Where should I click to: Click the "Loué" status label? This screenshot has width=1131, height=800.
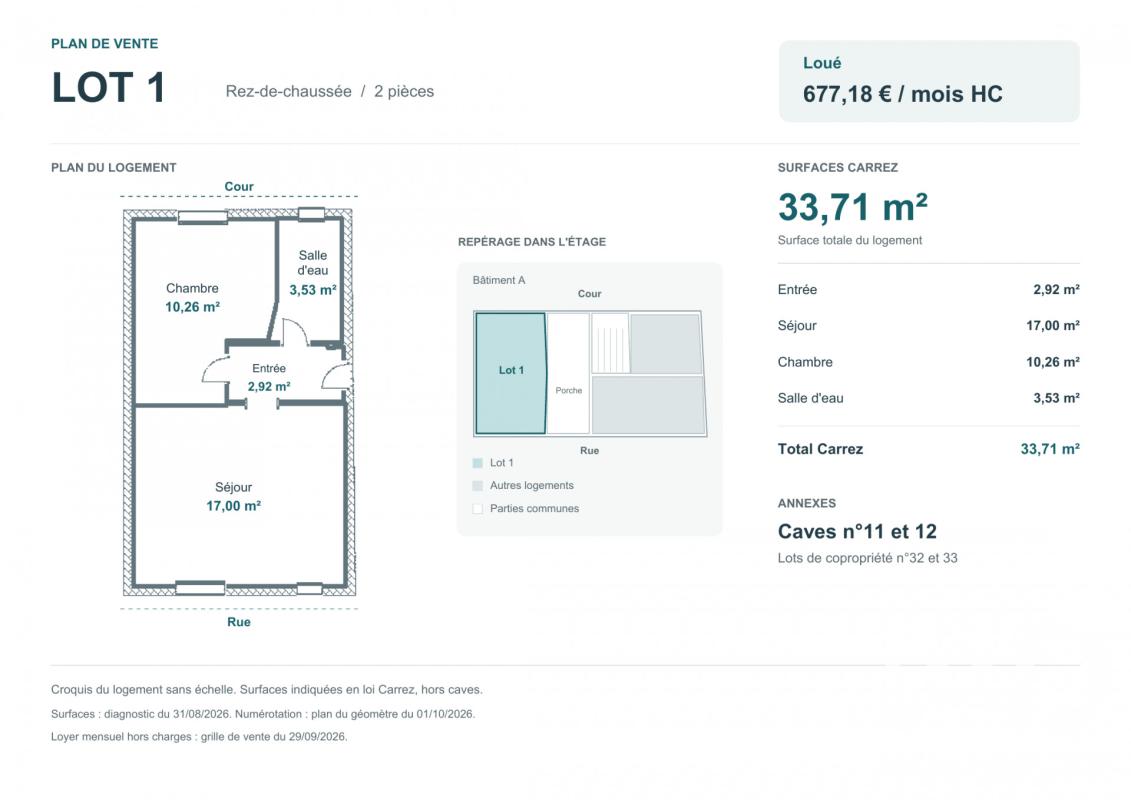pyautogui.click(x=822, y=63)
